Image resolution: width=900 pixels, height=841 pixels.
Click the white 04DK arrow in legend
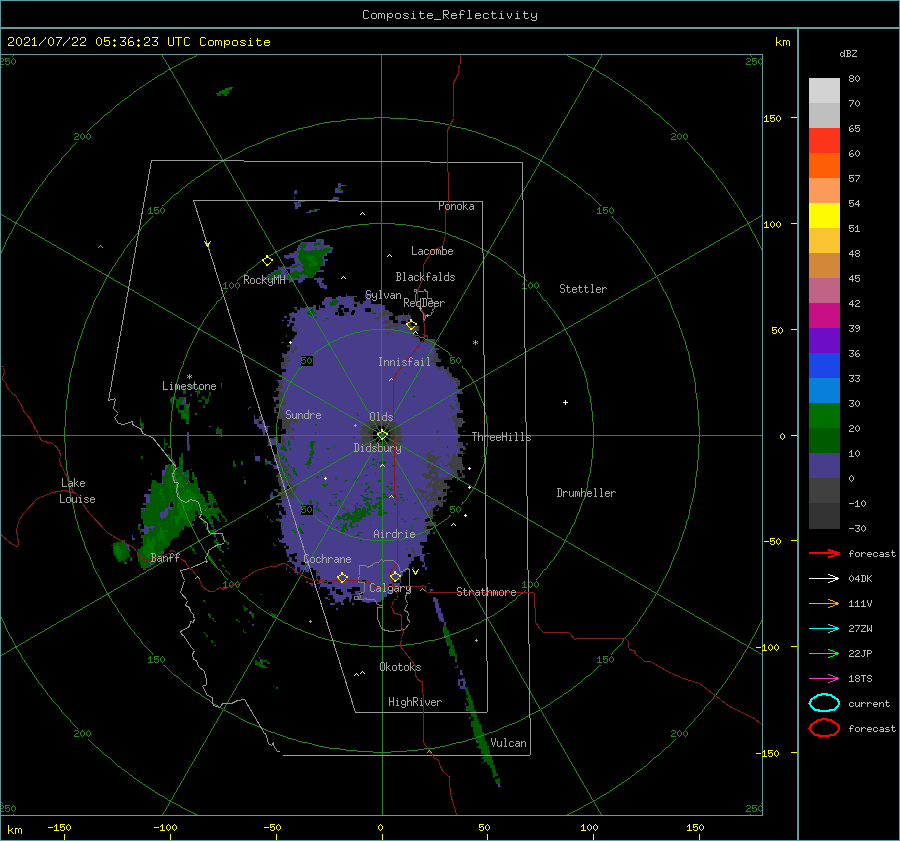pos(824,578)
